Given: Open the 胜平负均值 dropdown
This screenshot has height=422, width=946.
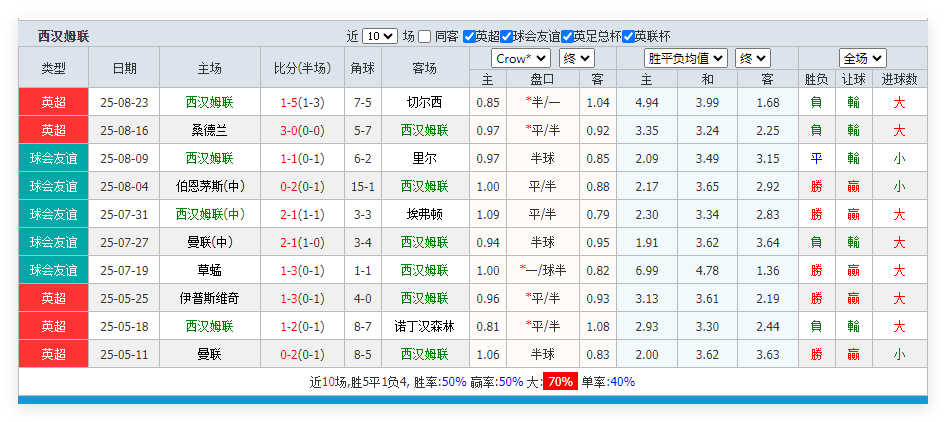Looking at the screenshot, I should click(x=685, y=59).
